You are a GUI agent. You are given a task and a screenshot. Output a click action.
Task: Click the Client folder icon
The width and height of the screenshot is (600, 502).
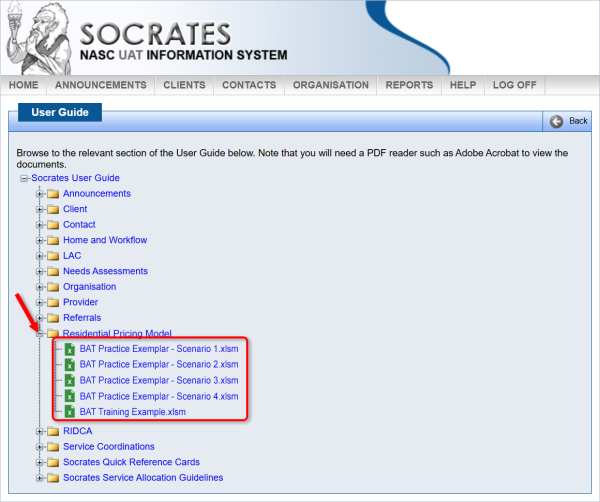pos(53,209)
